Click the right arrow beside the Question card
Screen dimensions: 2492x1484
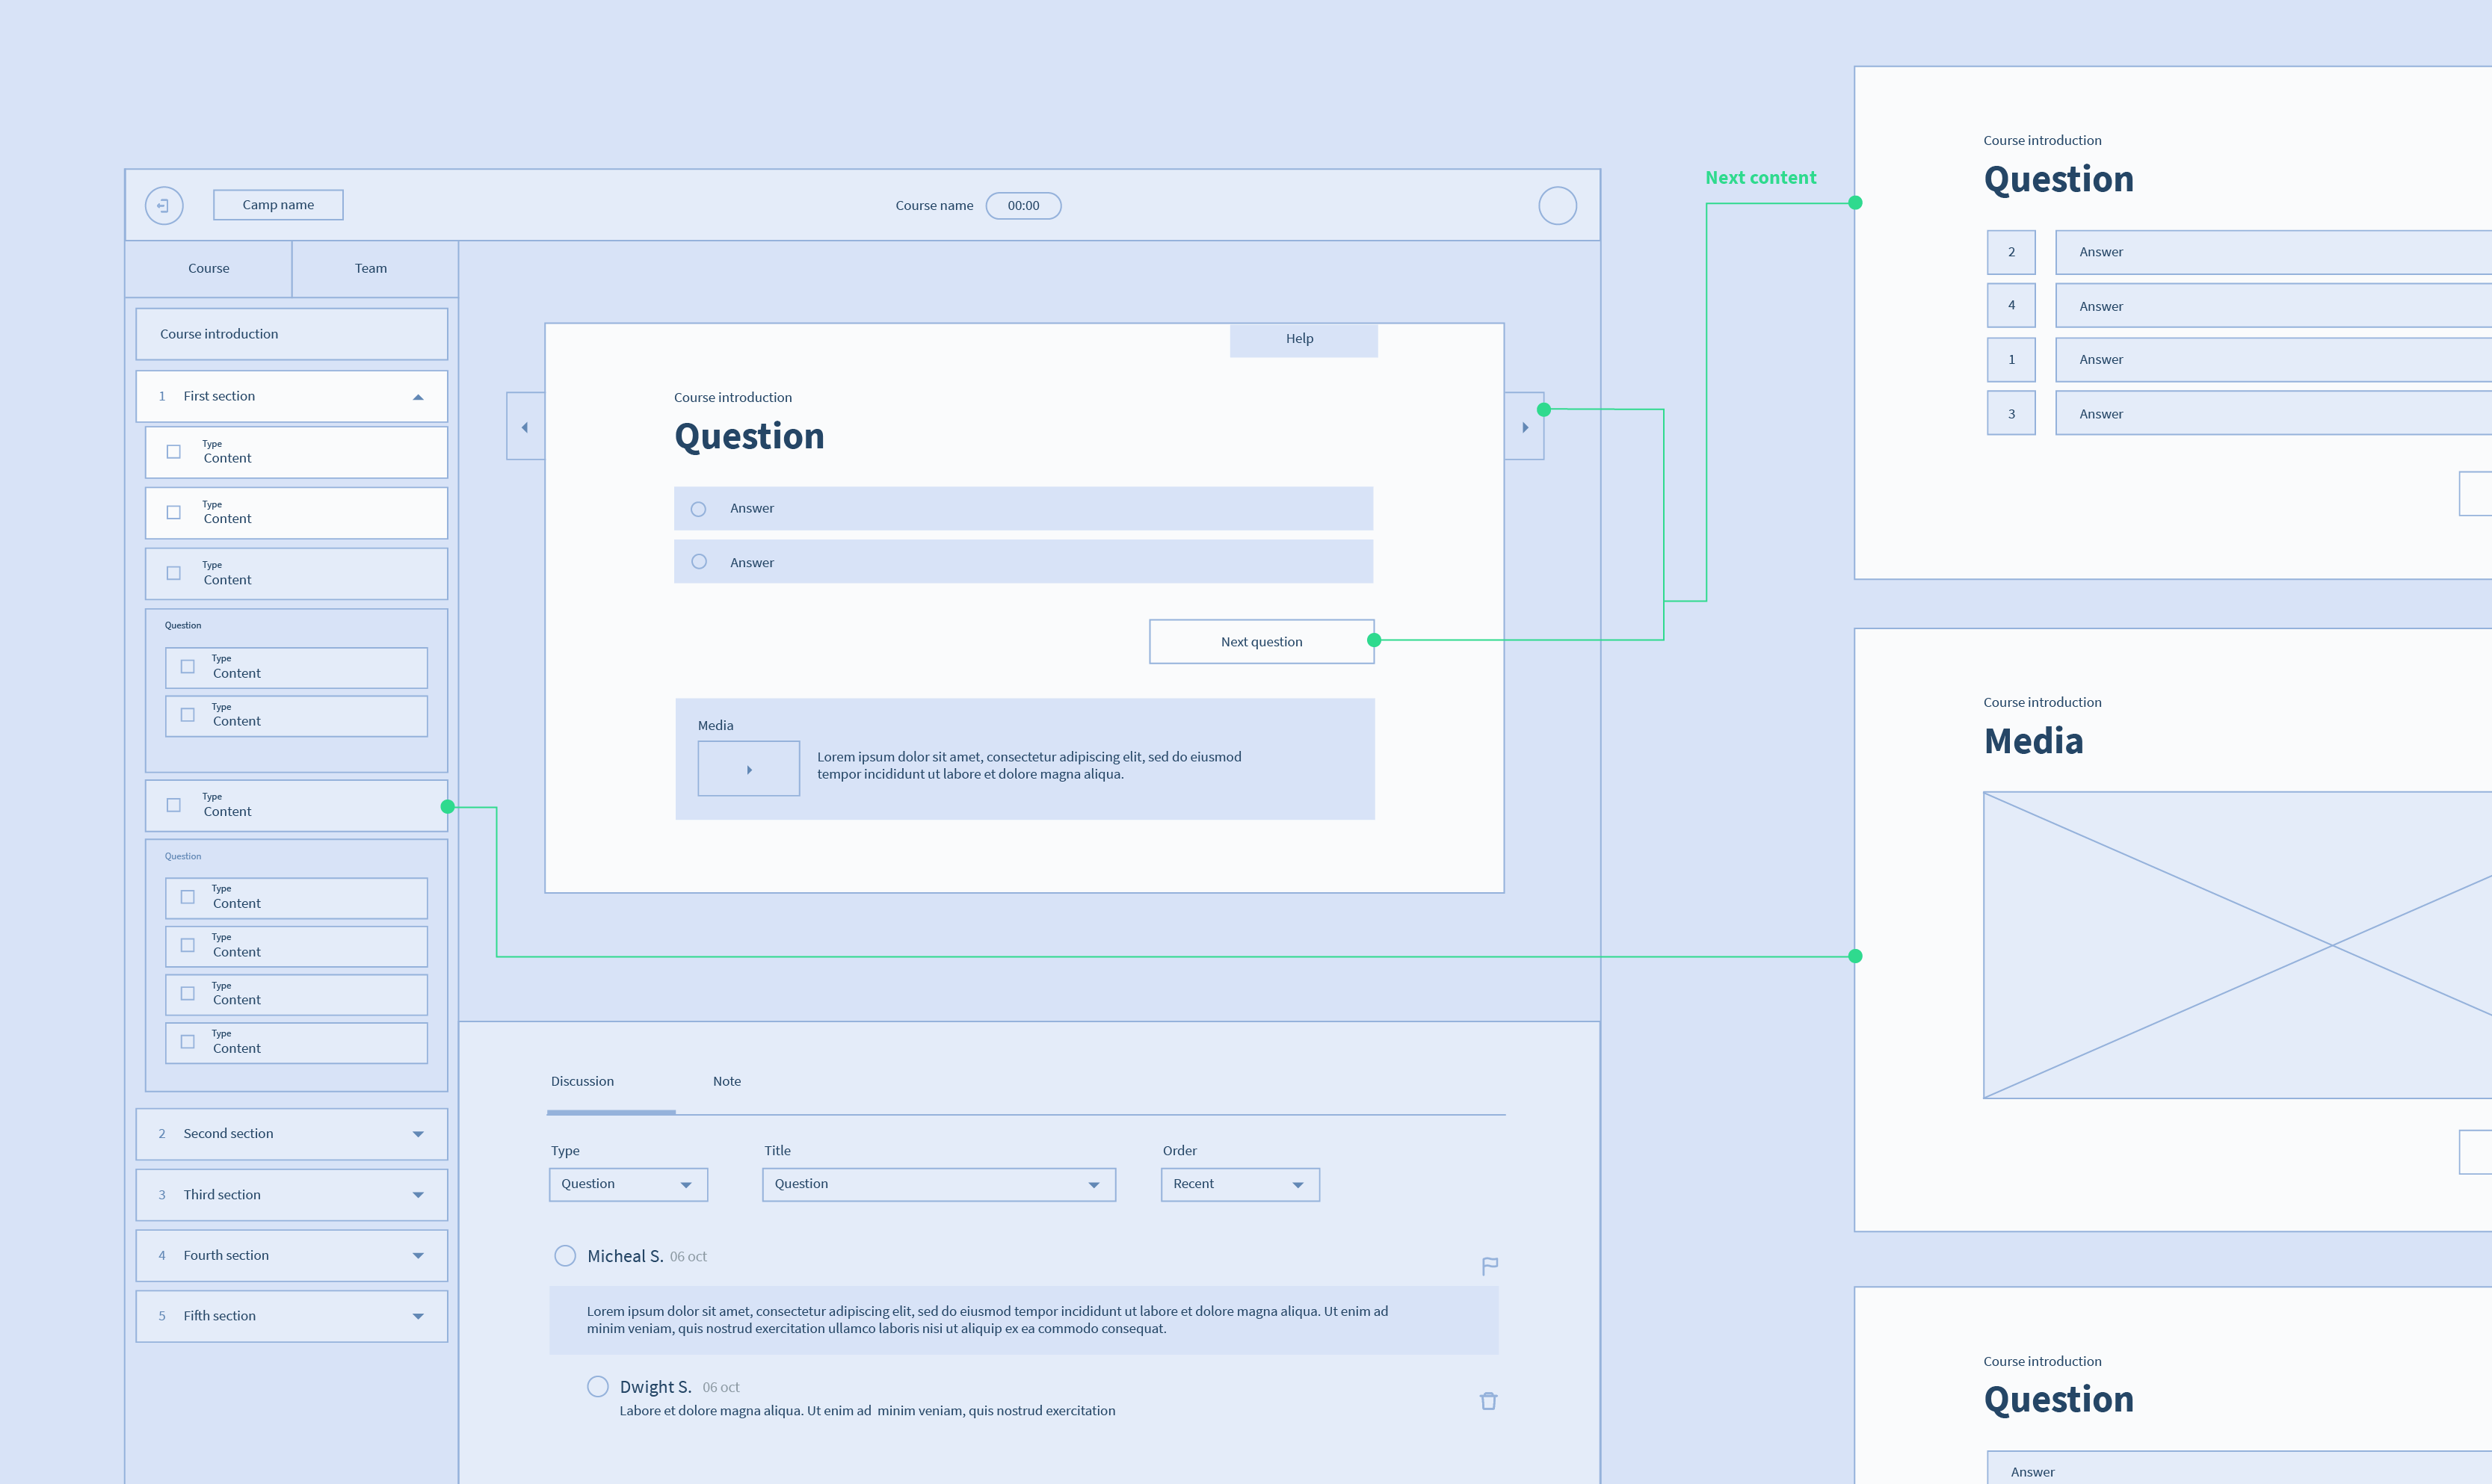coord(1524,426)
